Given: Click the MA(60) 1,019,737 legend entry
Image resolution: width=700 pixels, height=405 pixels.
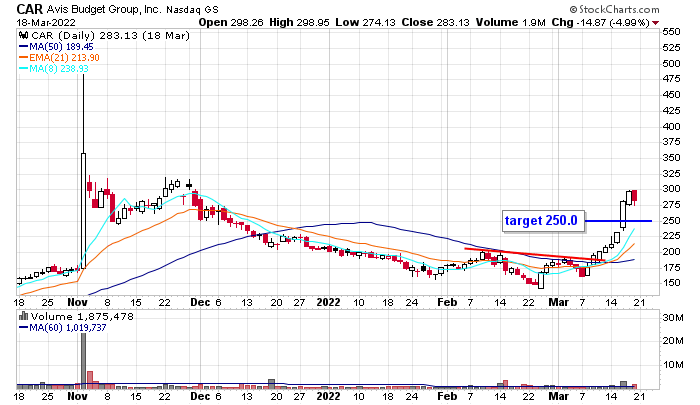Looking at the screenshot, I should 62,327.
